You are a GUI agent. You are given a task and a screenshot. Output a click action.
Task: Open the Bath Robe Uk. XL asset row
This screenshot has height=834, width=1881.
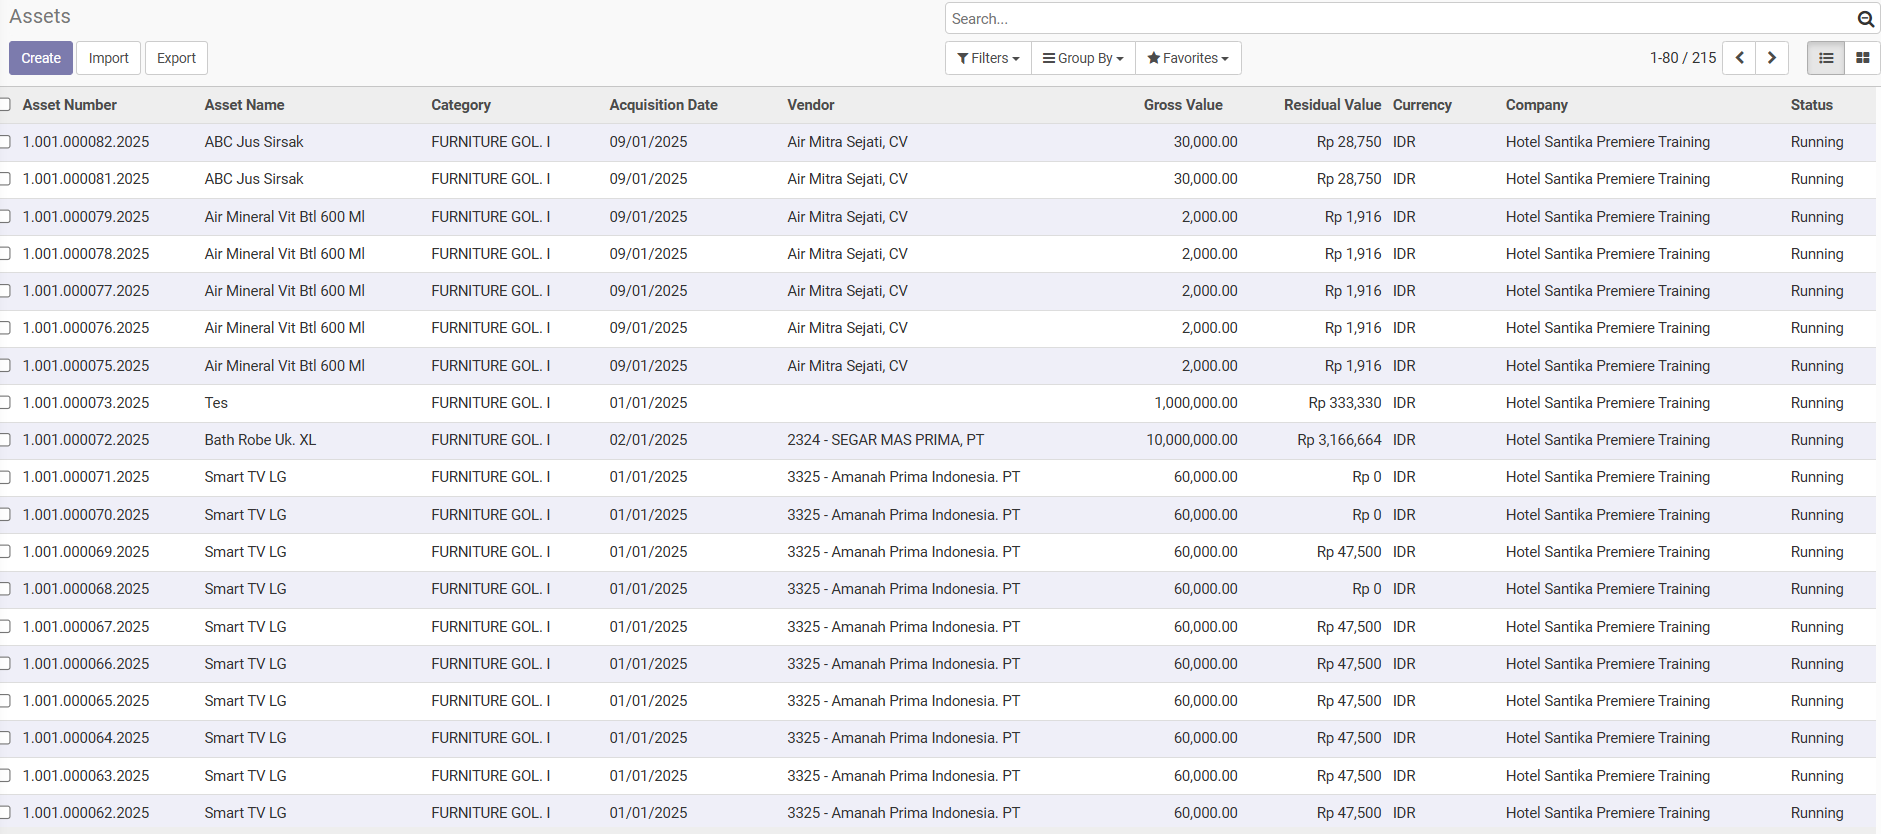pos(260,440)
